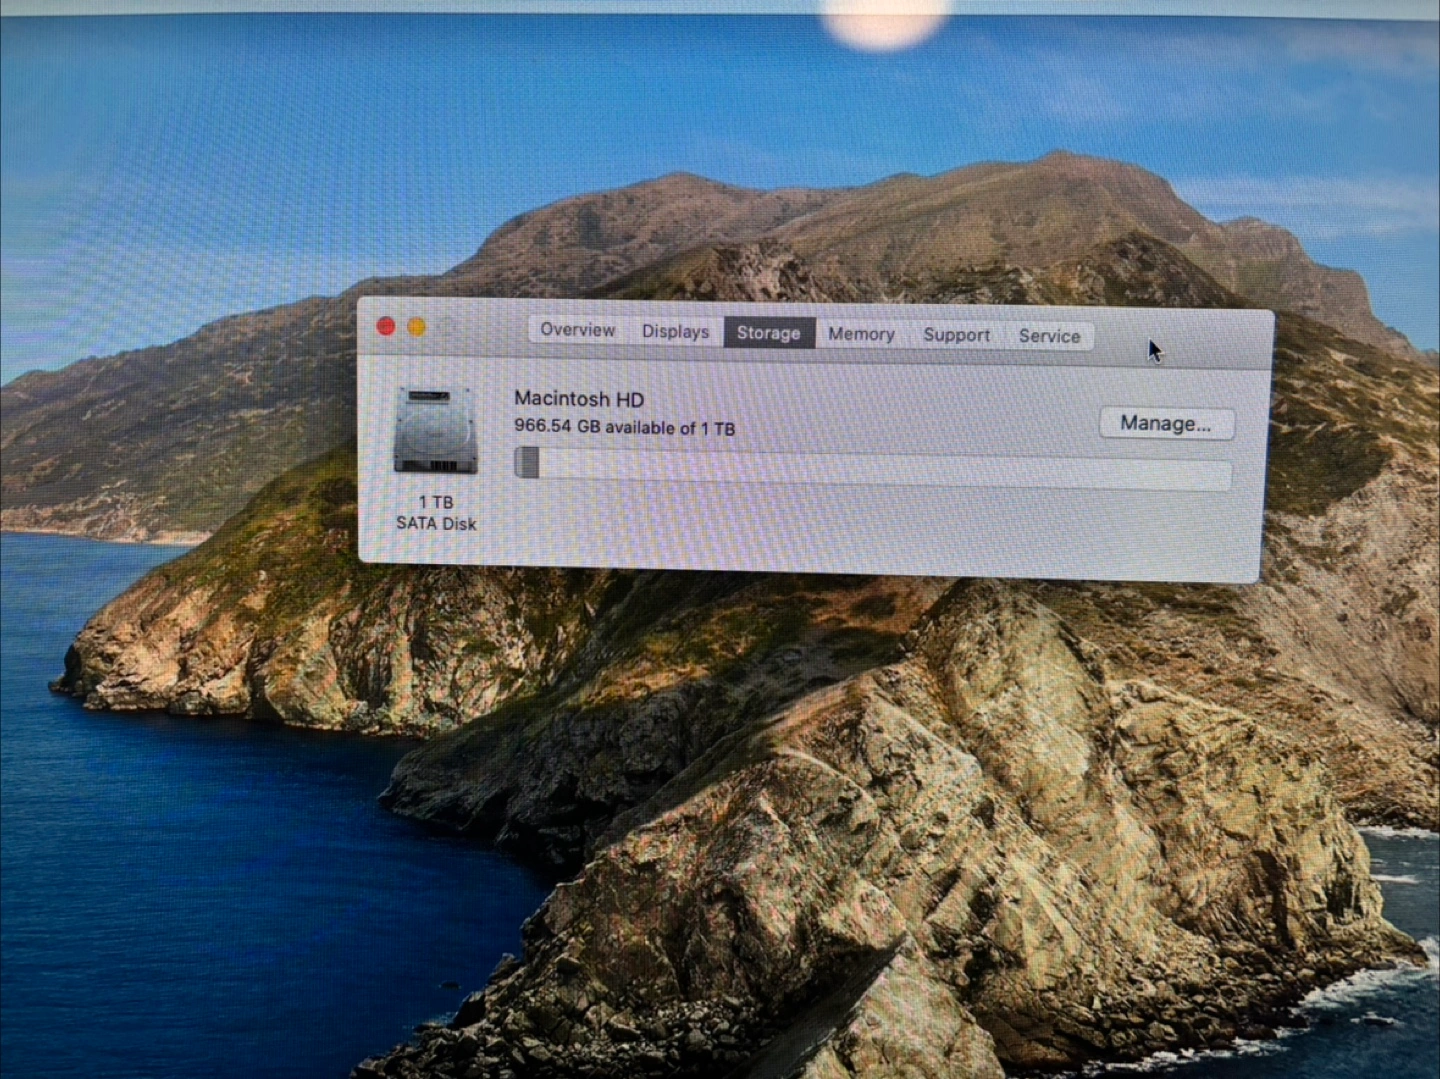Click the 'SATA Disk' label under the disk
The image size is (1440, 1079).
coord(436,523)
